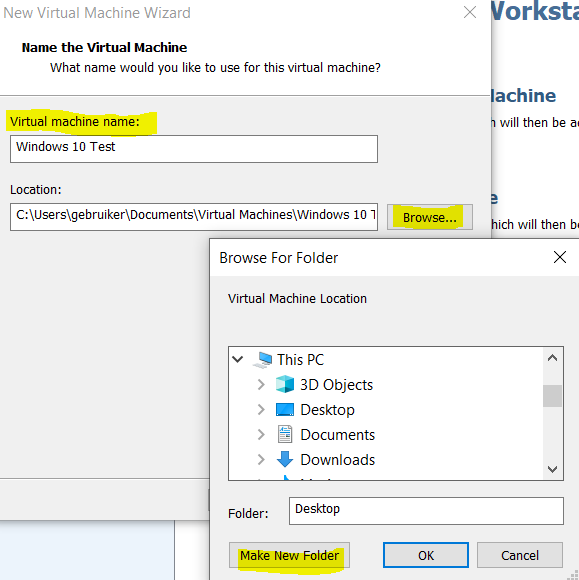Click the folder tree scrollbar thumb
Viewport: 579px width, 580px height.
click(x=552, y=396)
